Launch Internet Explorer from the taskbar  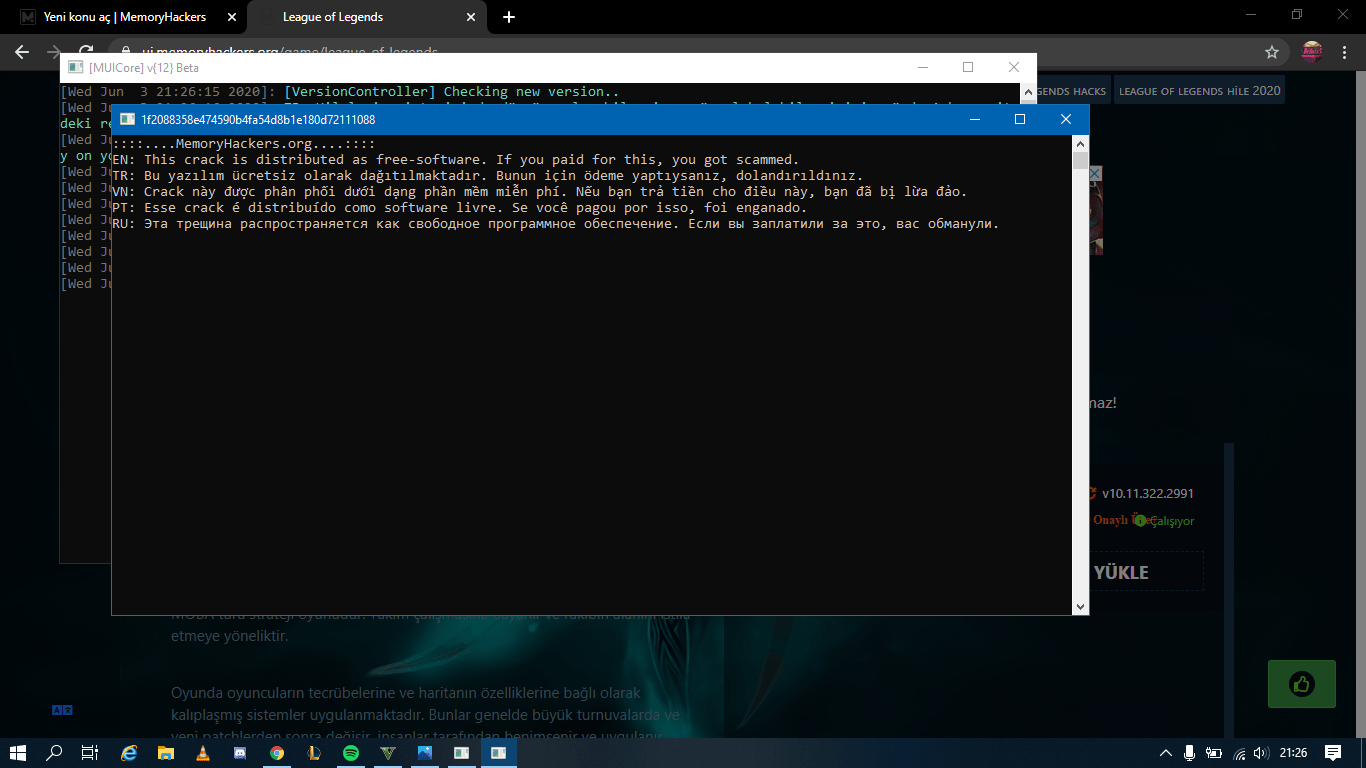point(128,753)
